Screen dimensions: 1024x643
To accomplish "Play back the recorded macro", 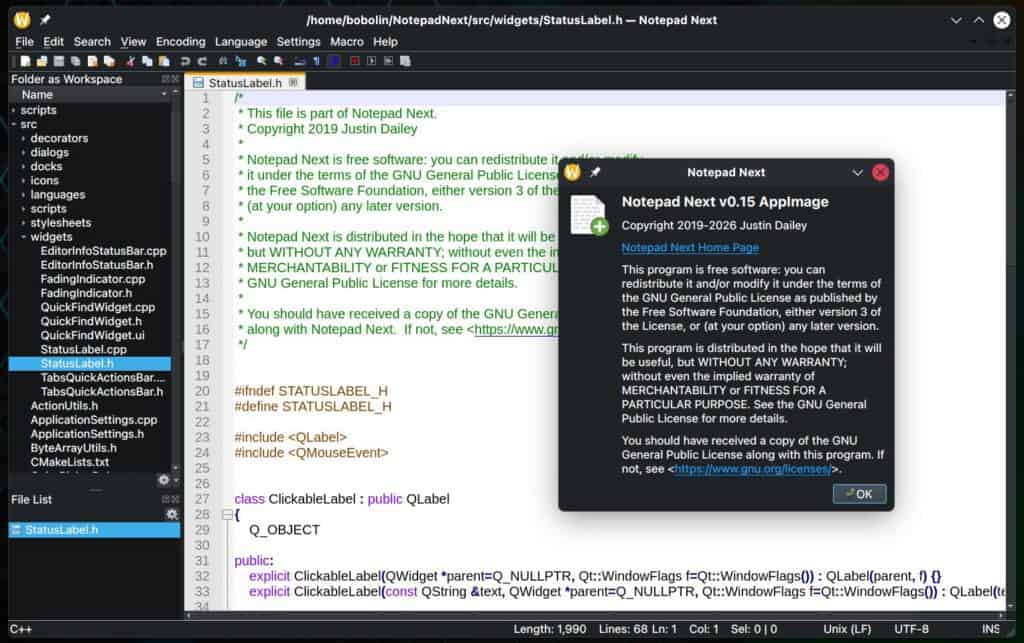I will pos(372,61).
